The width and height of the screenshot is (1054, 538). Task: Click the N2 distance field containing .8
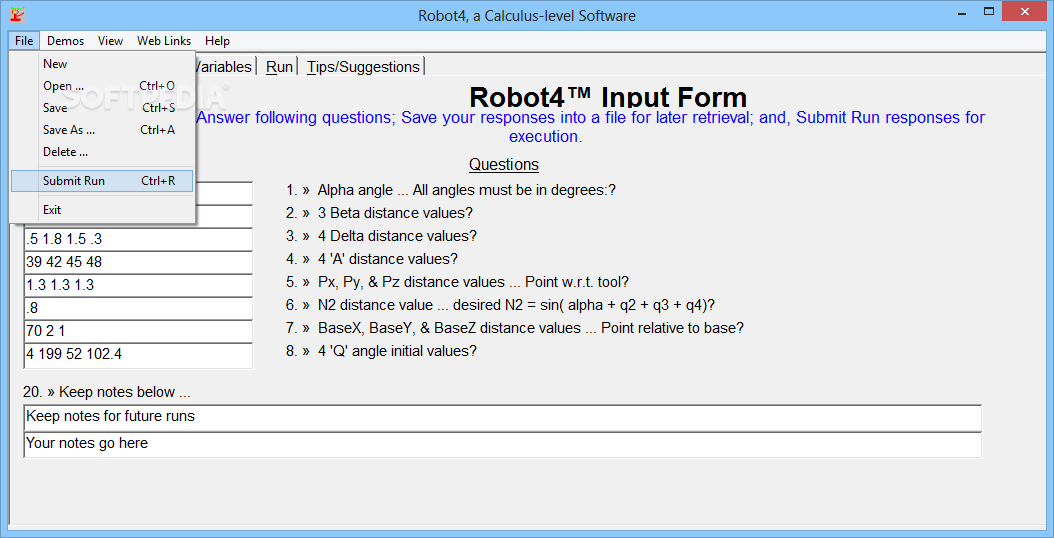click(x=138, y=308)
